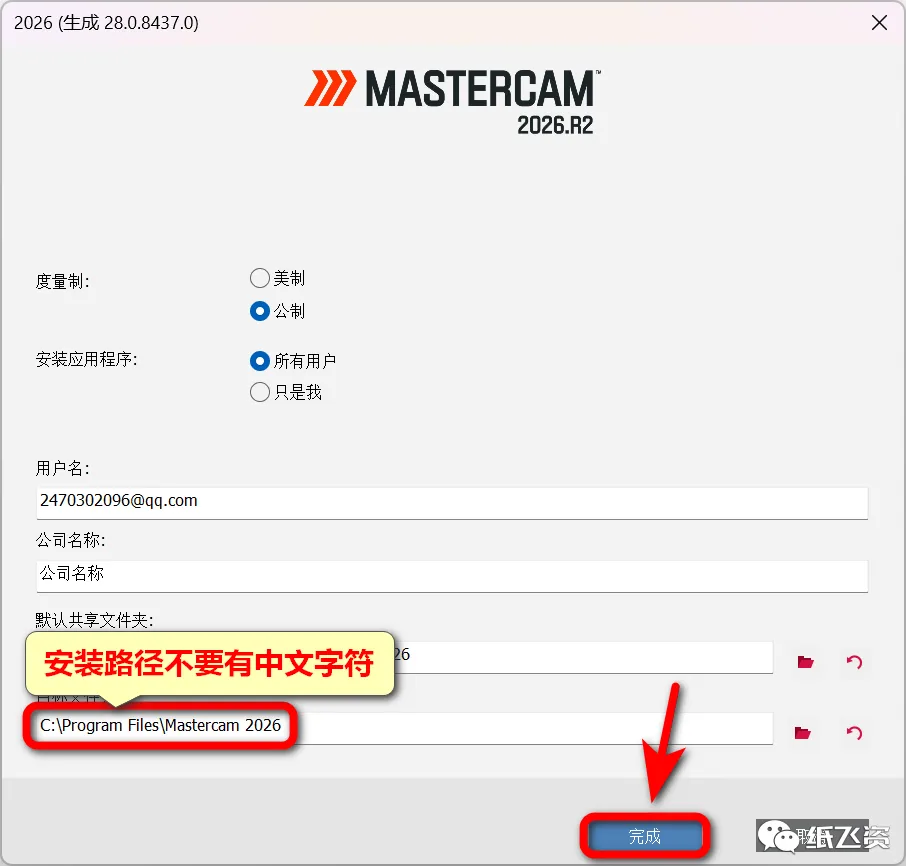Image resolution: width=906 pixels, height=866 pixels.
Task: Browse for the default shared folder location
Action: coord(805,661)
